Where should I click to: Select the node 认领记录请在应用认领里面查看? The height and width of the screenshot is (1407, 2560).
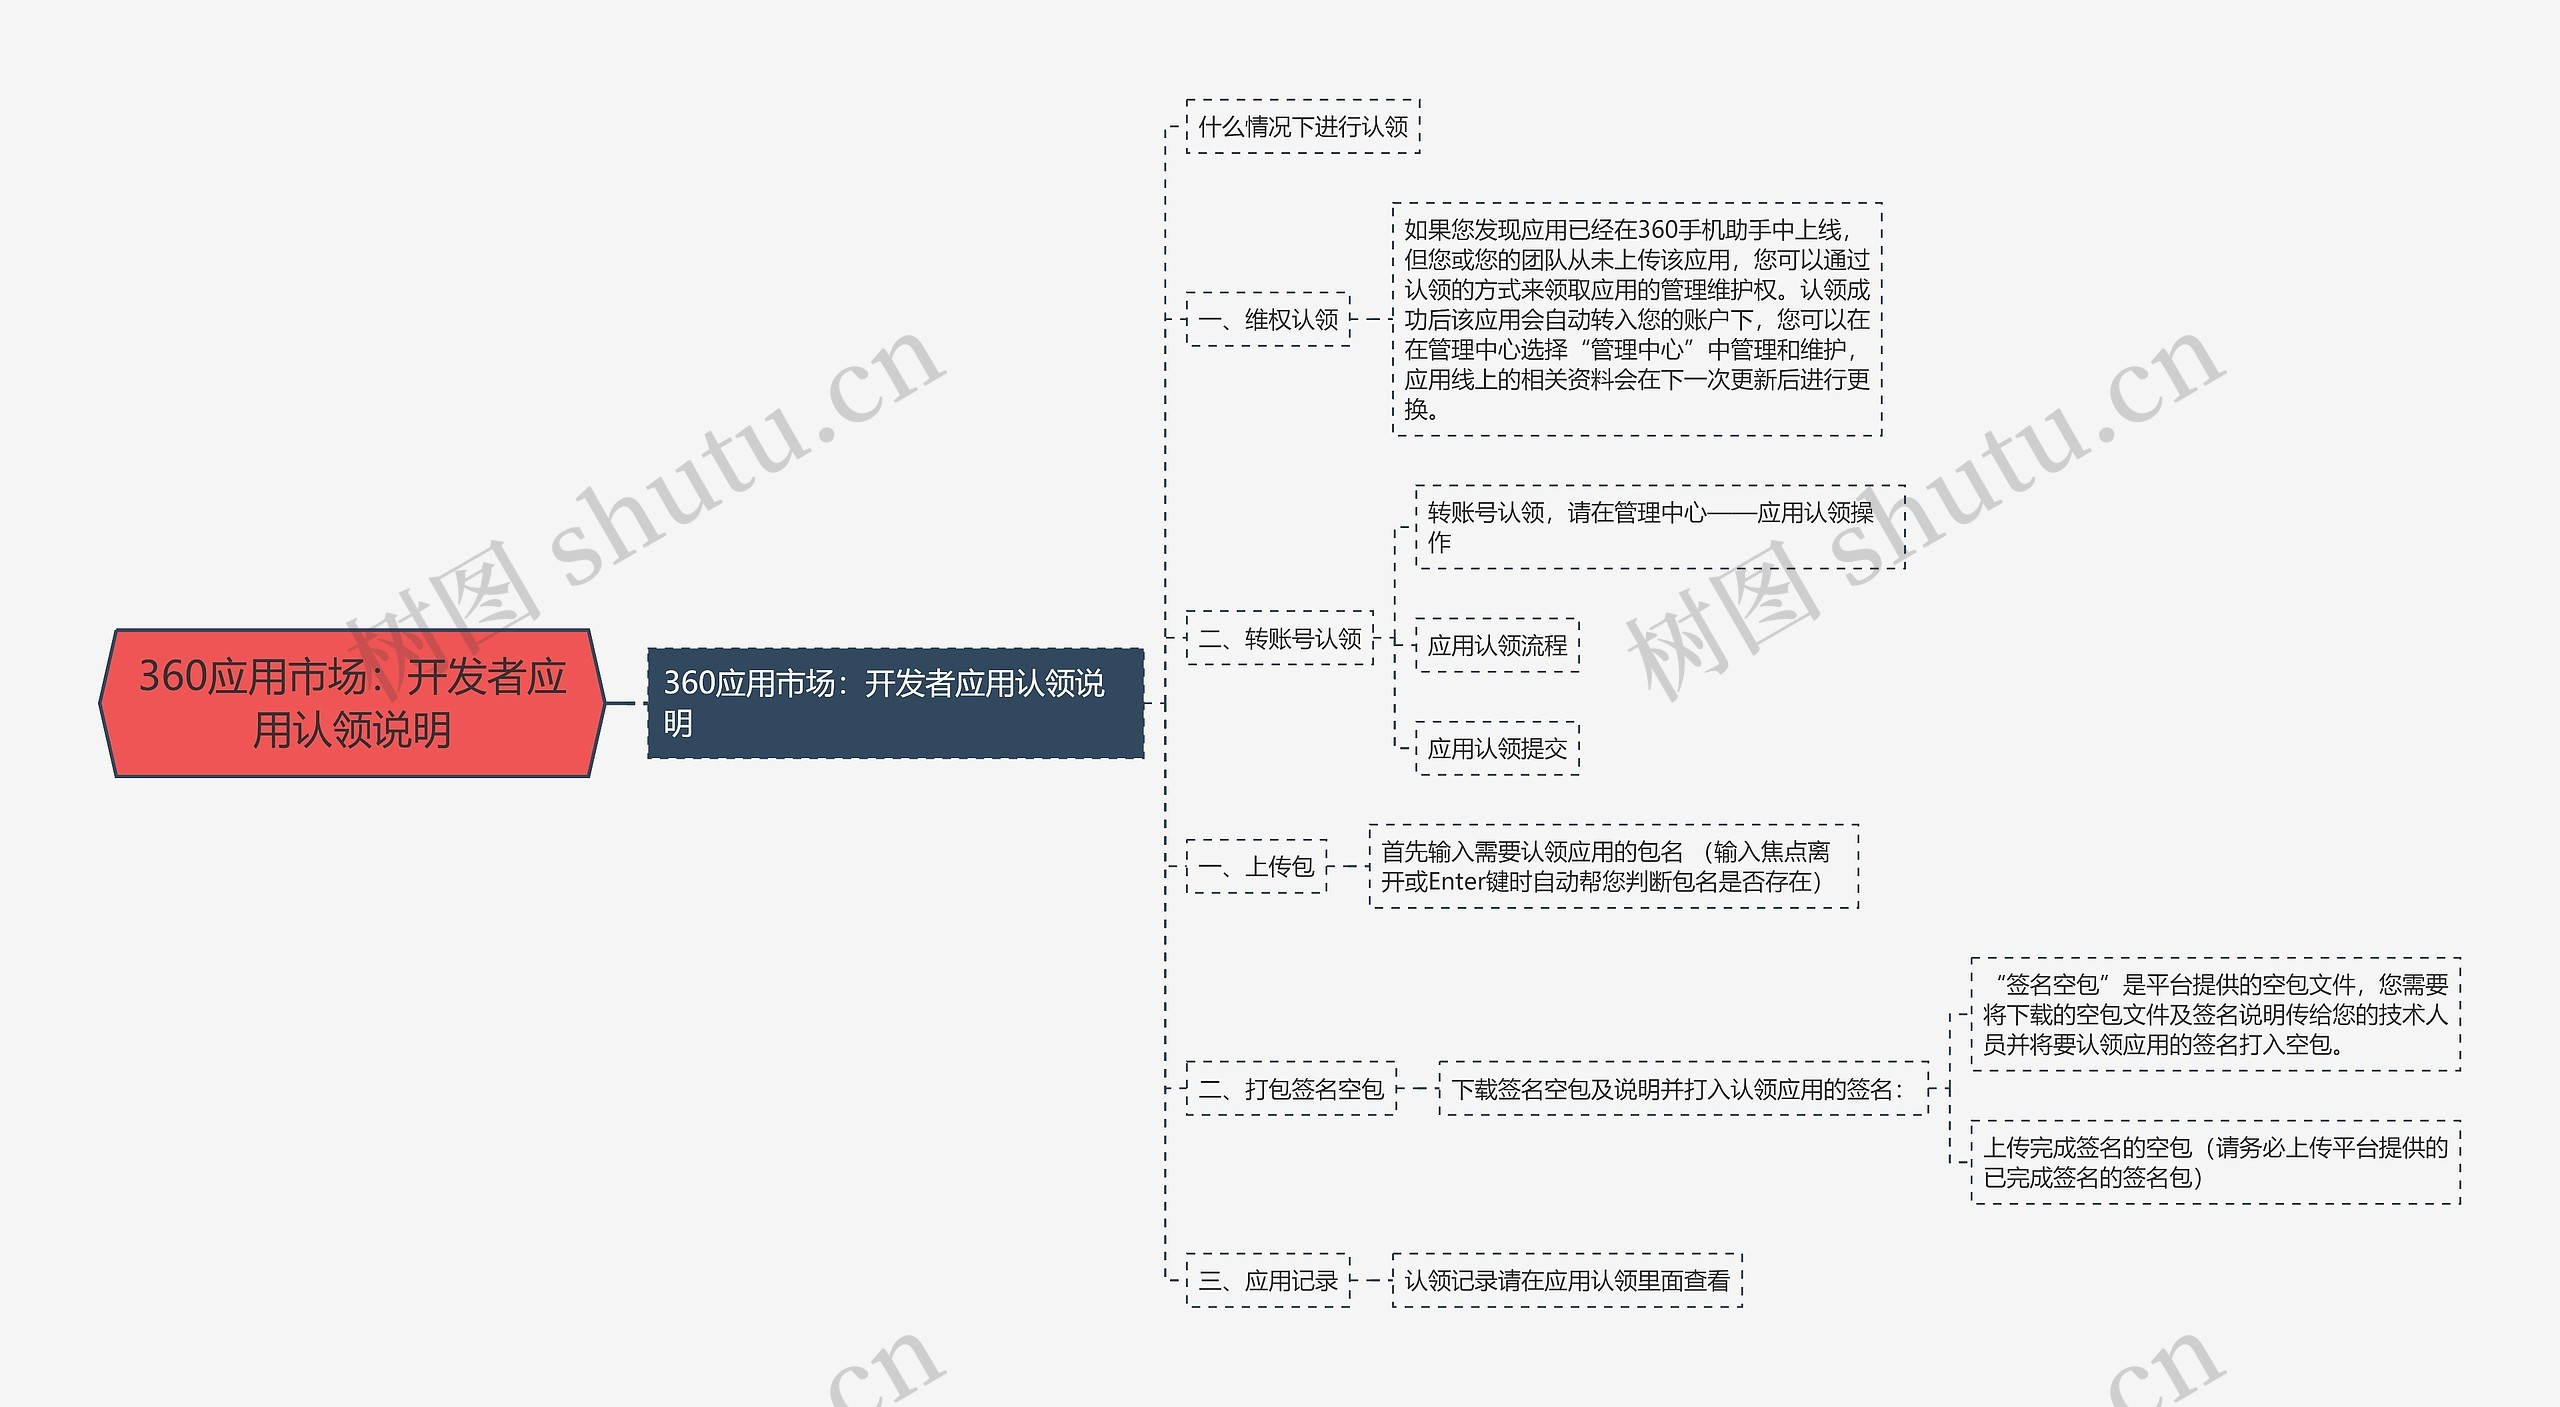click(1567, 1280)
